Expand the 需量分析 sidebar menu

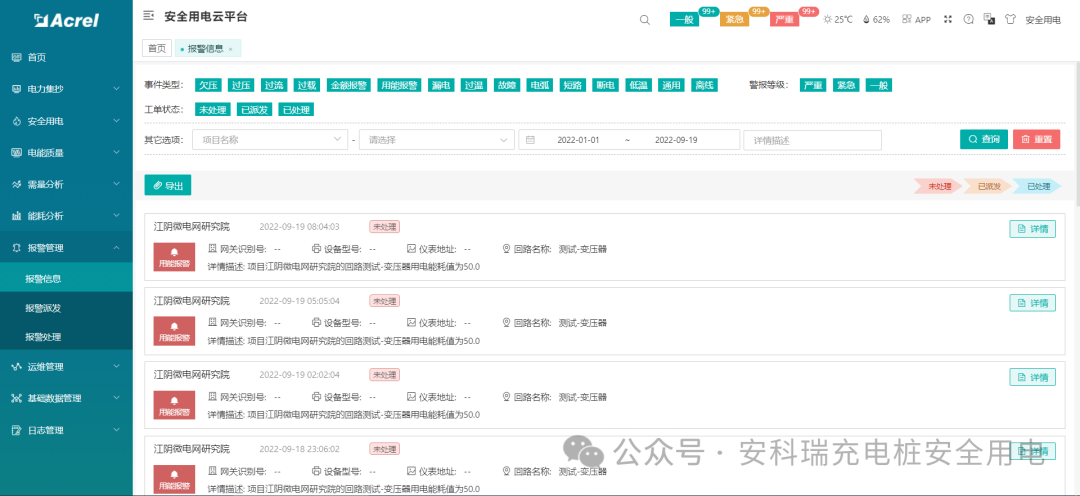(x=66, y=185)
